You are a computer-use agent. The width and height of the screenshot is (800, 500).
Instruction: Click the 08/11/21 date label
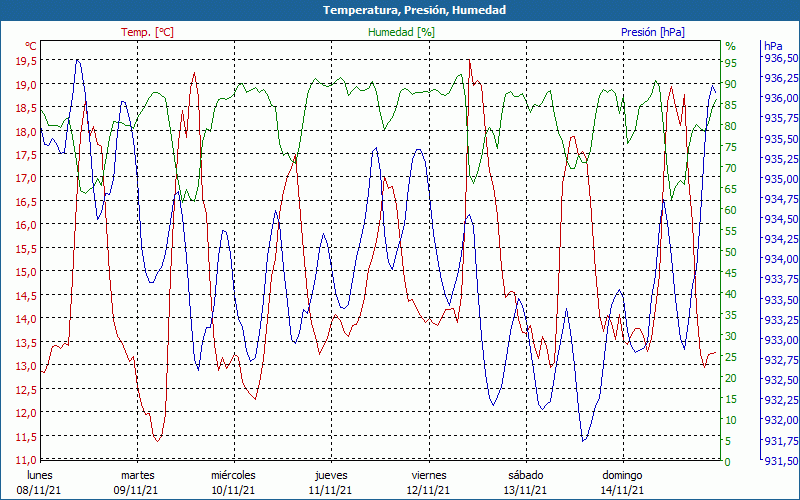pos(39,491)
